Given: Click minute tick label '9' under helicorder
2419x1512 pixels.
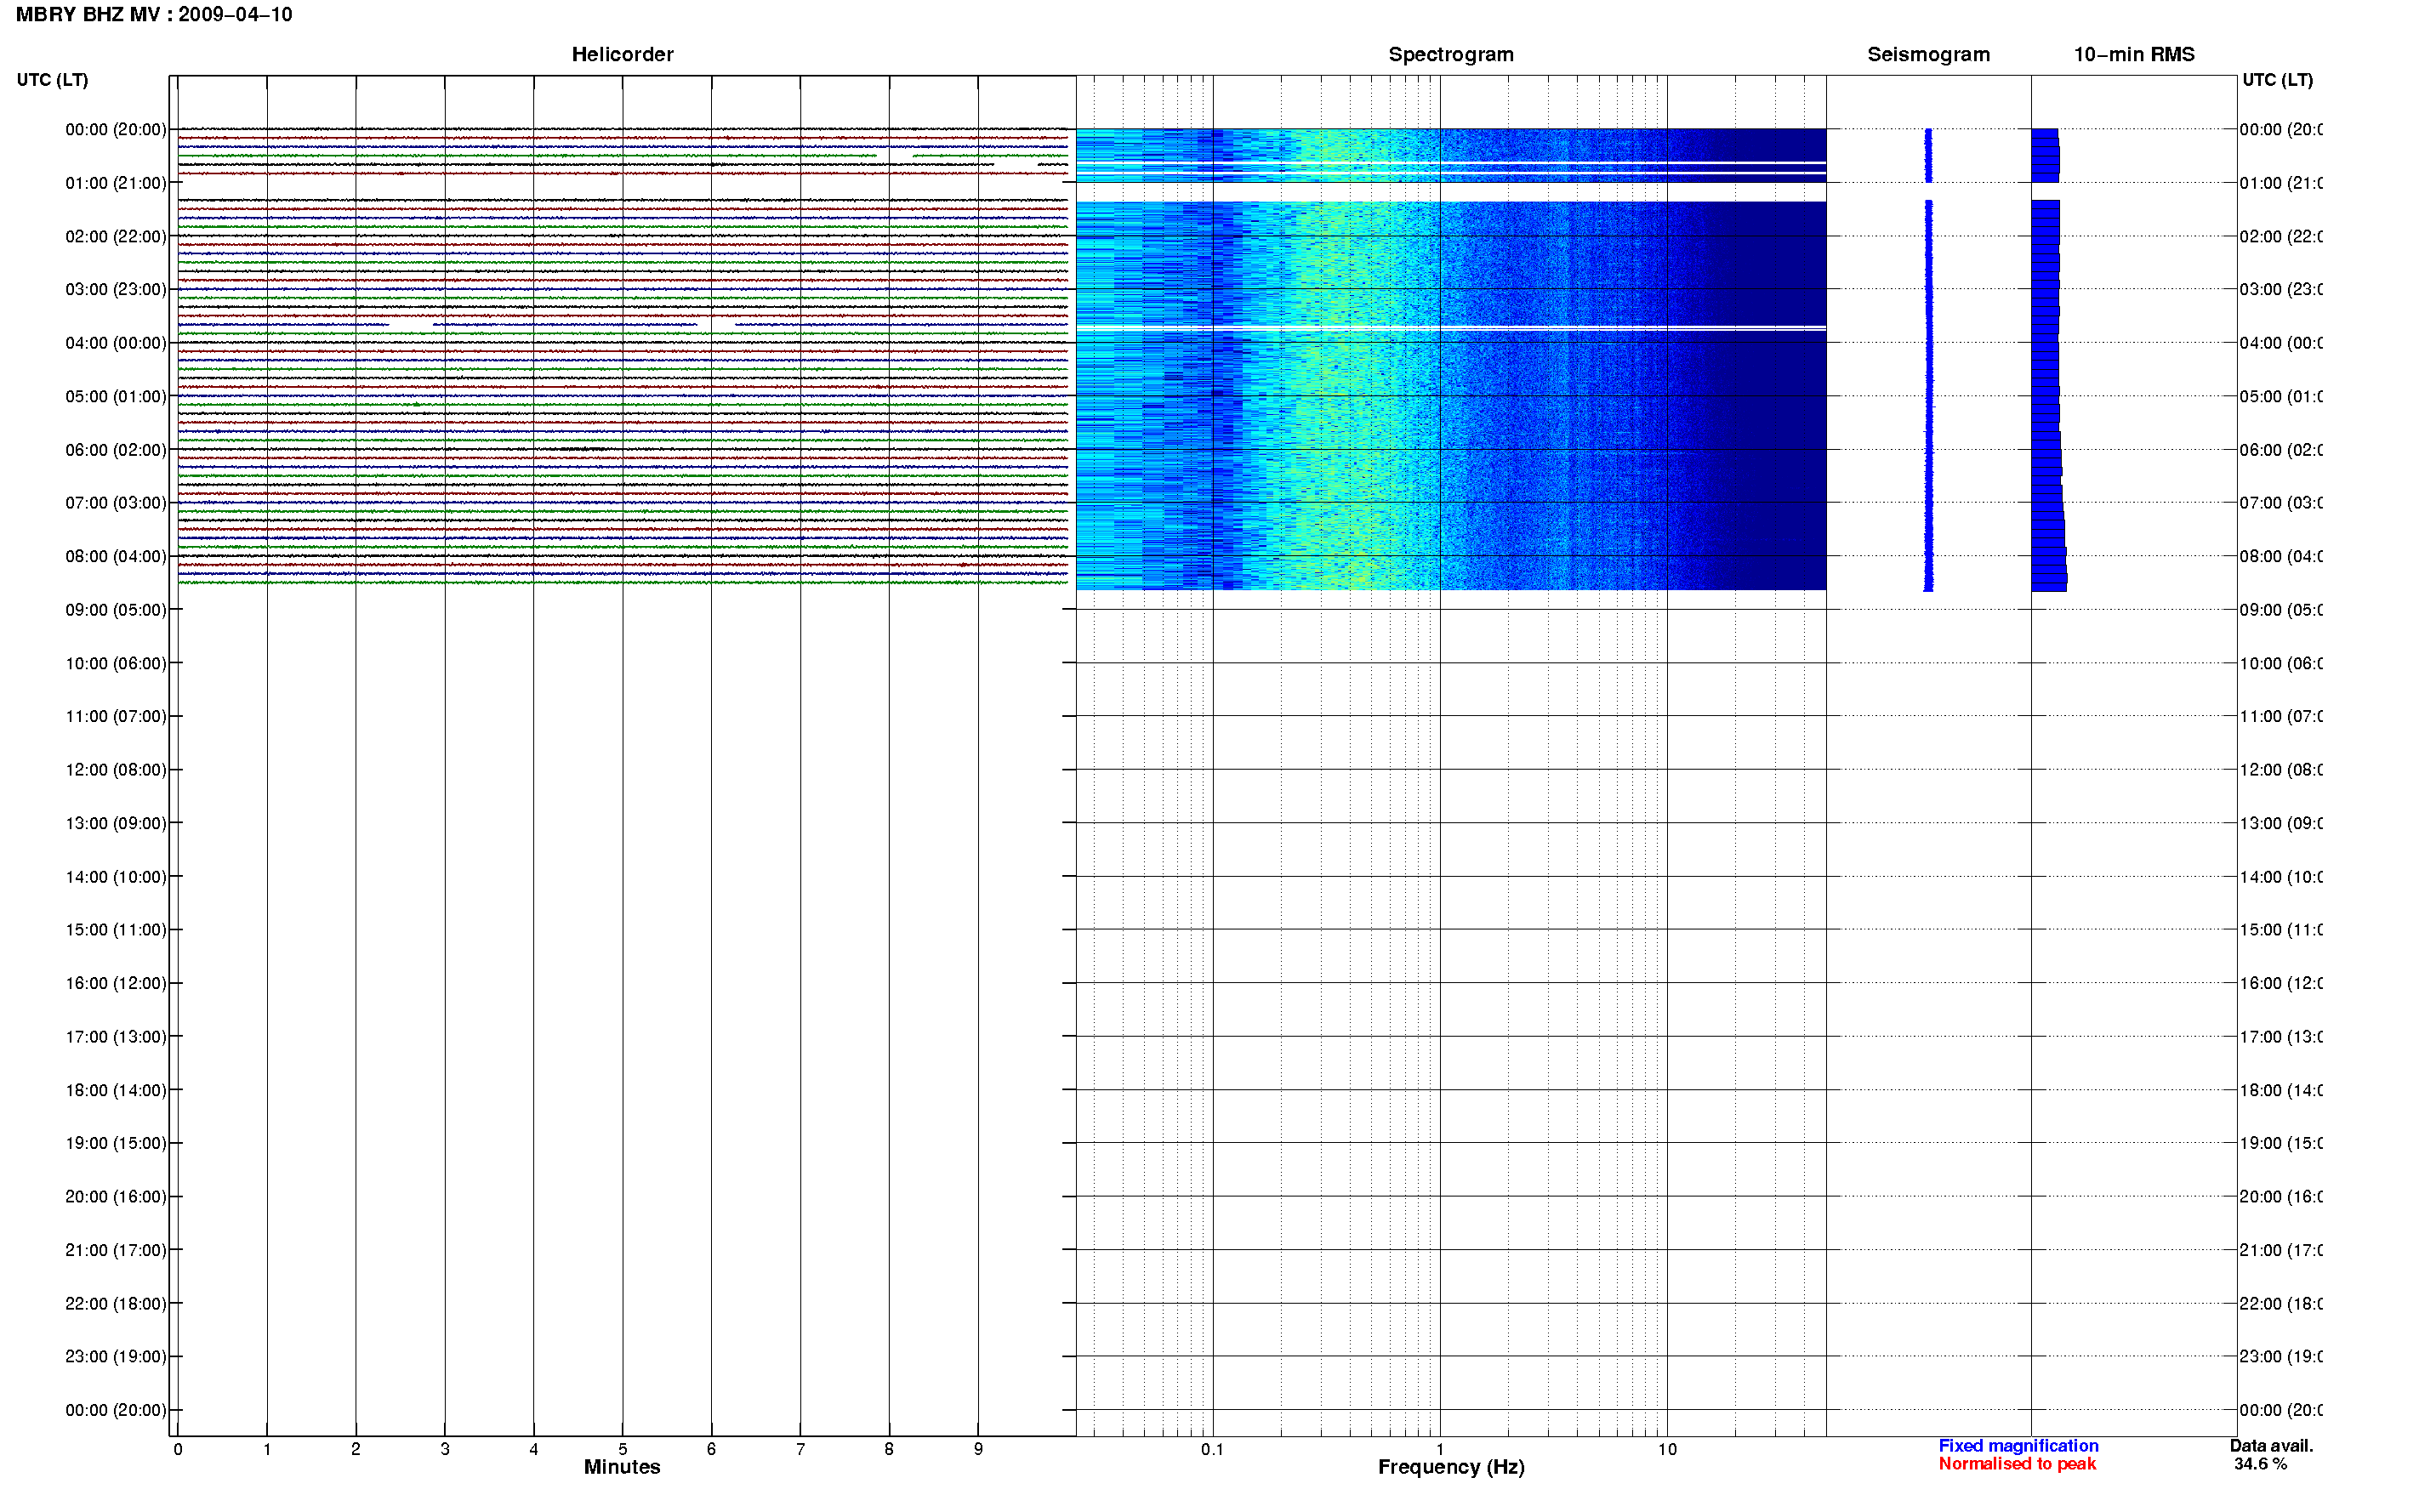Looking at the screenshot, I should point(978,1449).
